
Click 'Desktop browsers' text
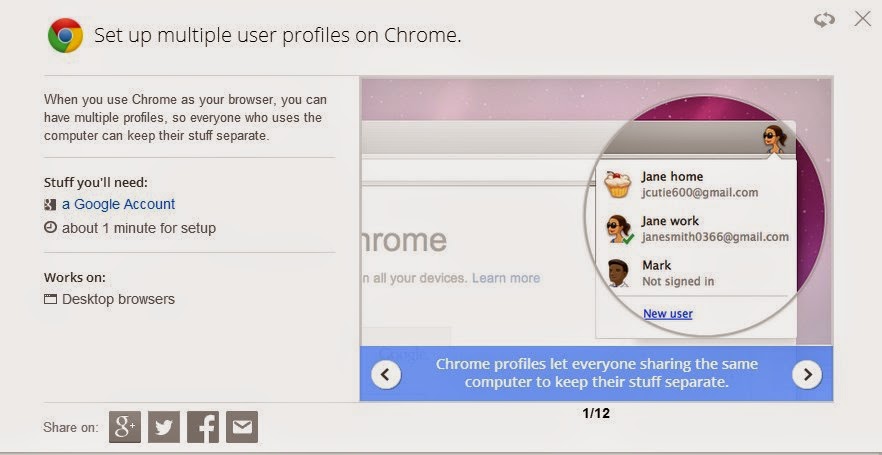pos(118,299)
